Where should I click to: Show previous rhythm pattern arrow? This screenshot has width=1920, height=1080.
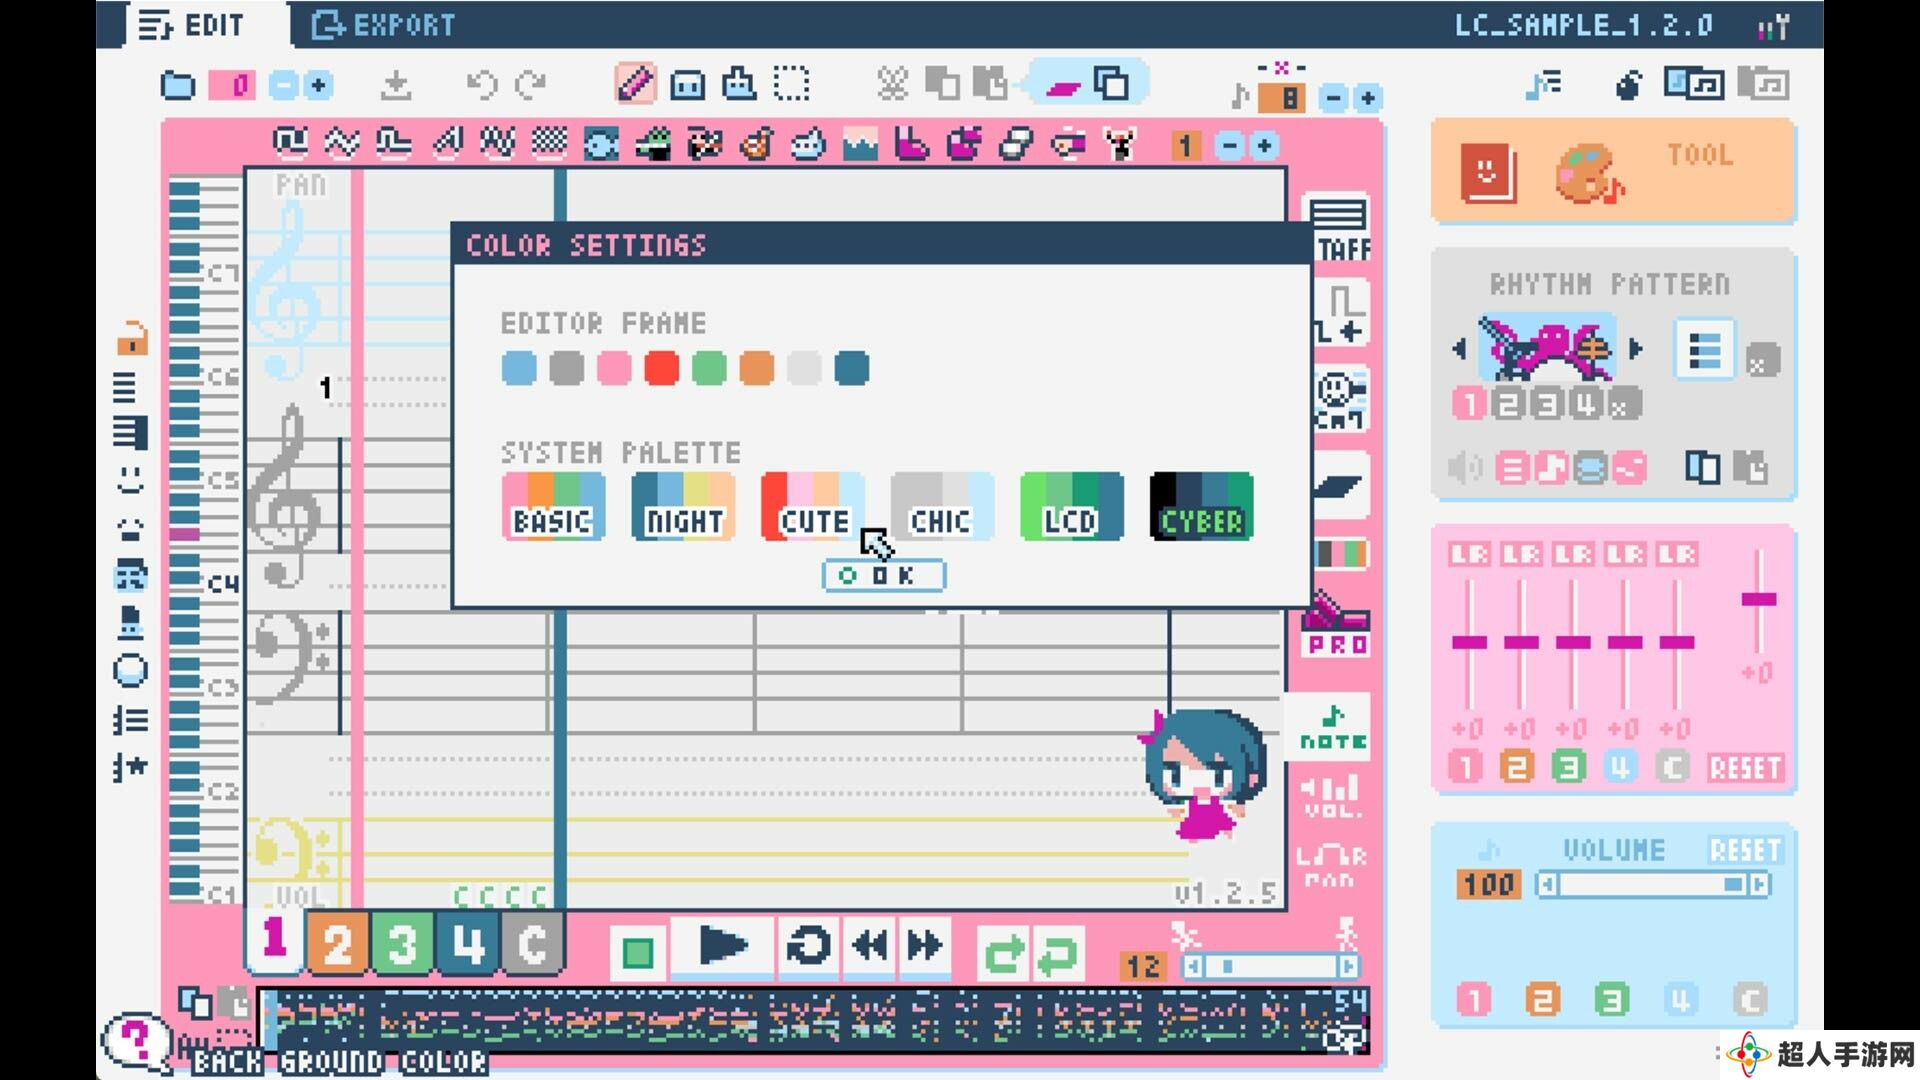coord(1460,349)
